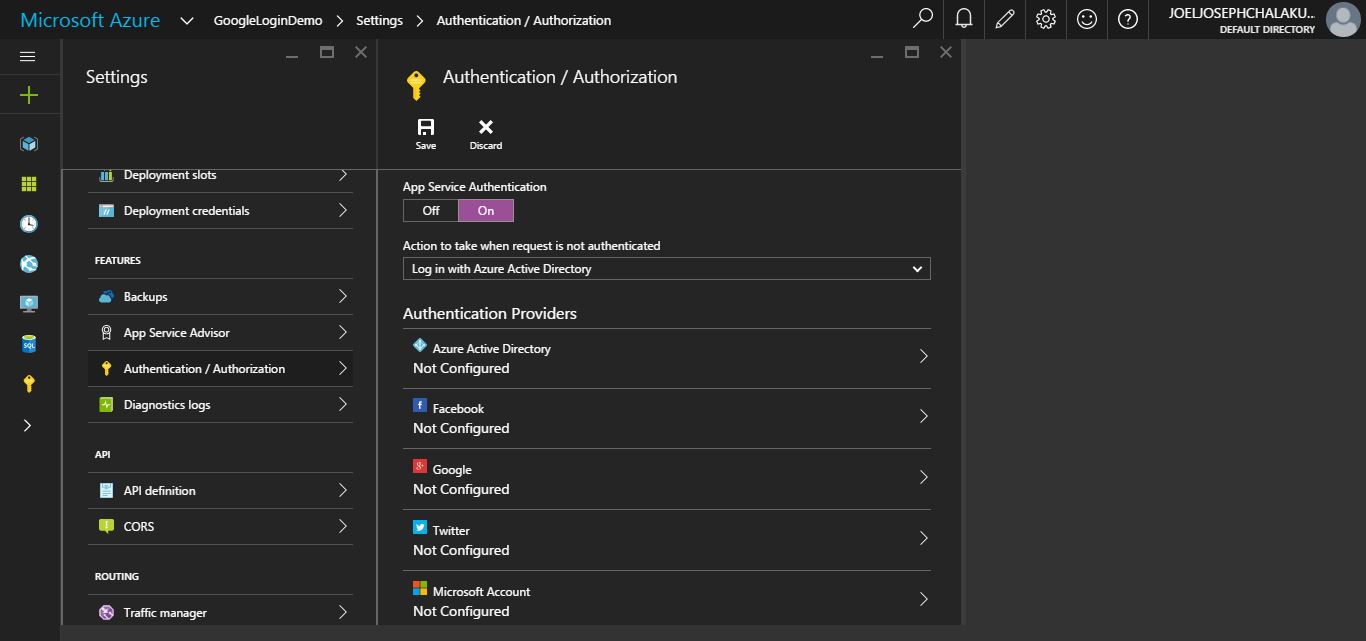Open CORS settings item

coord(220,527)
